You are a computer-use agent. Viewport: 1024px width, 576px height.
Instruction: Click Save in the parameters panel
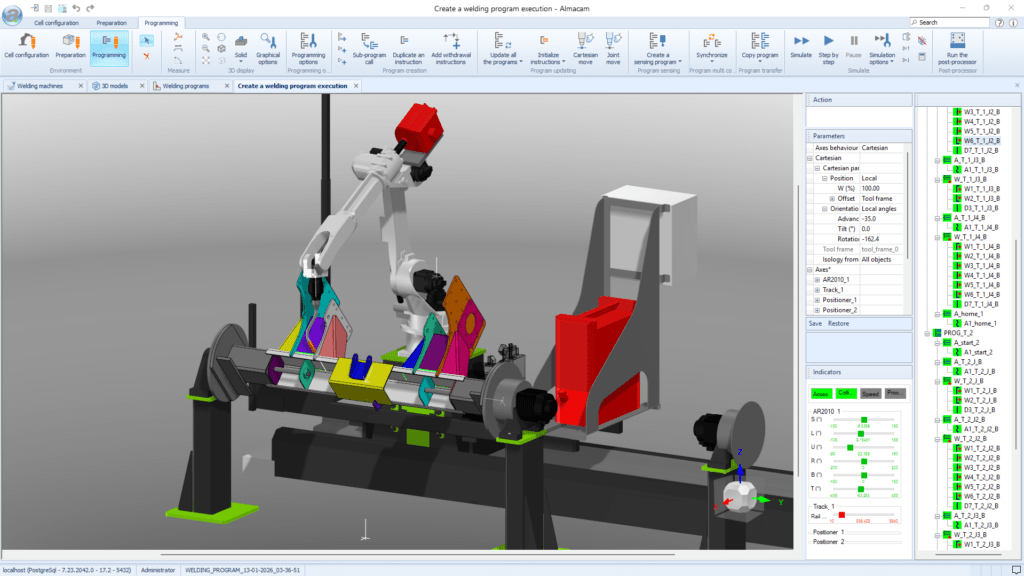[816, 323]
